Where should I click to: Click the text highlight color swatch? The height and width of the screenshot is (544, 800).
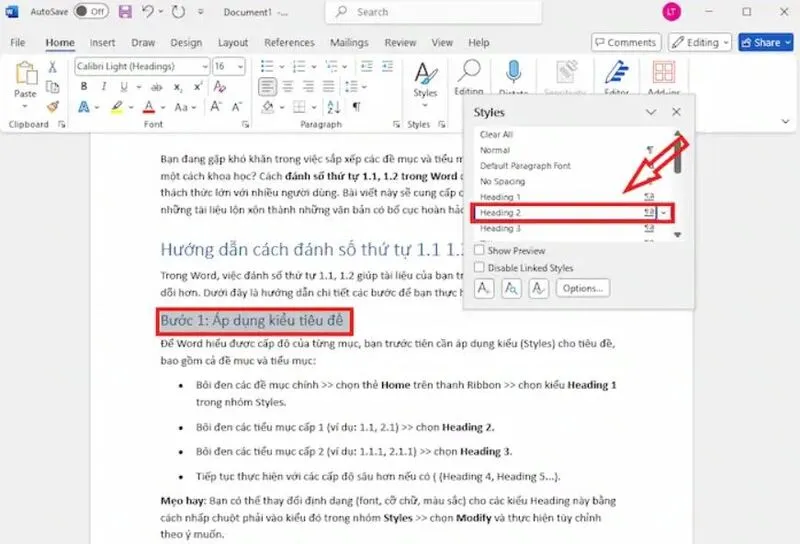click(x=117, y=107)
